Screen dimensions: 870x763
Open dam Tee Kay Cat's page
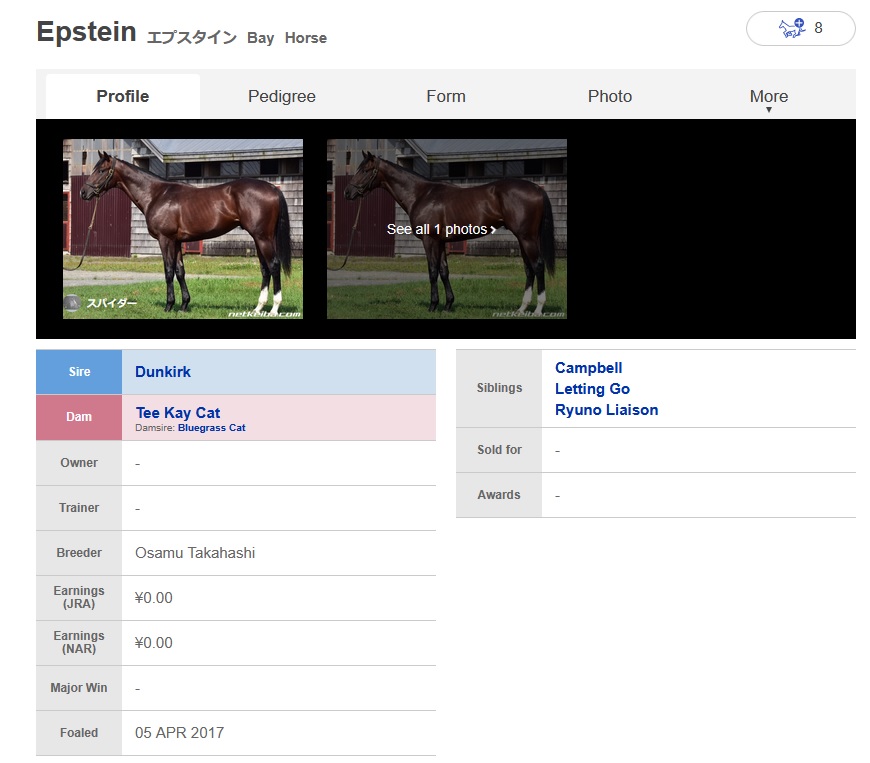point(178,412)
